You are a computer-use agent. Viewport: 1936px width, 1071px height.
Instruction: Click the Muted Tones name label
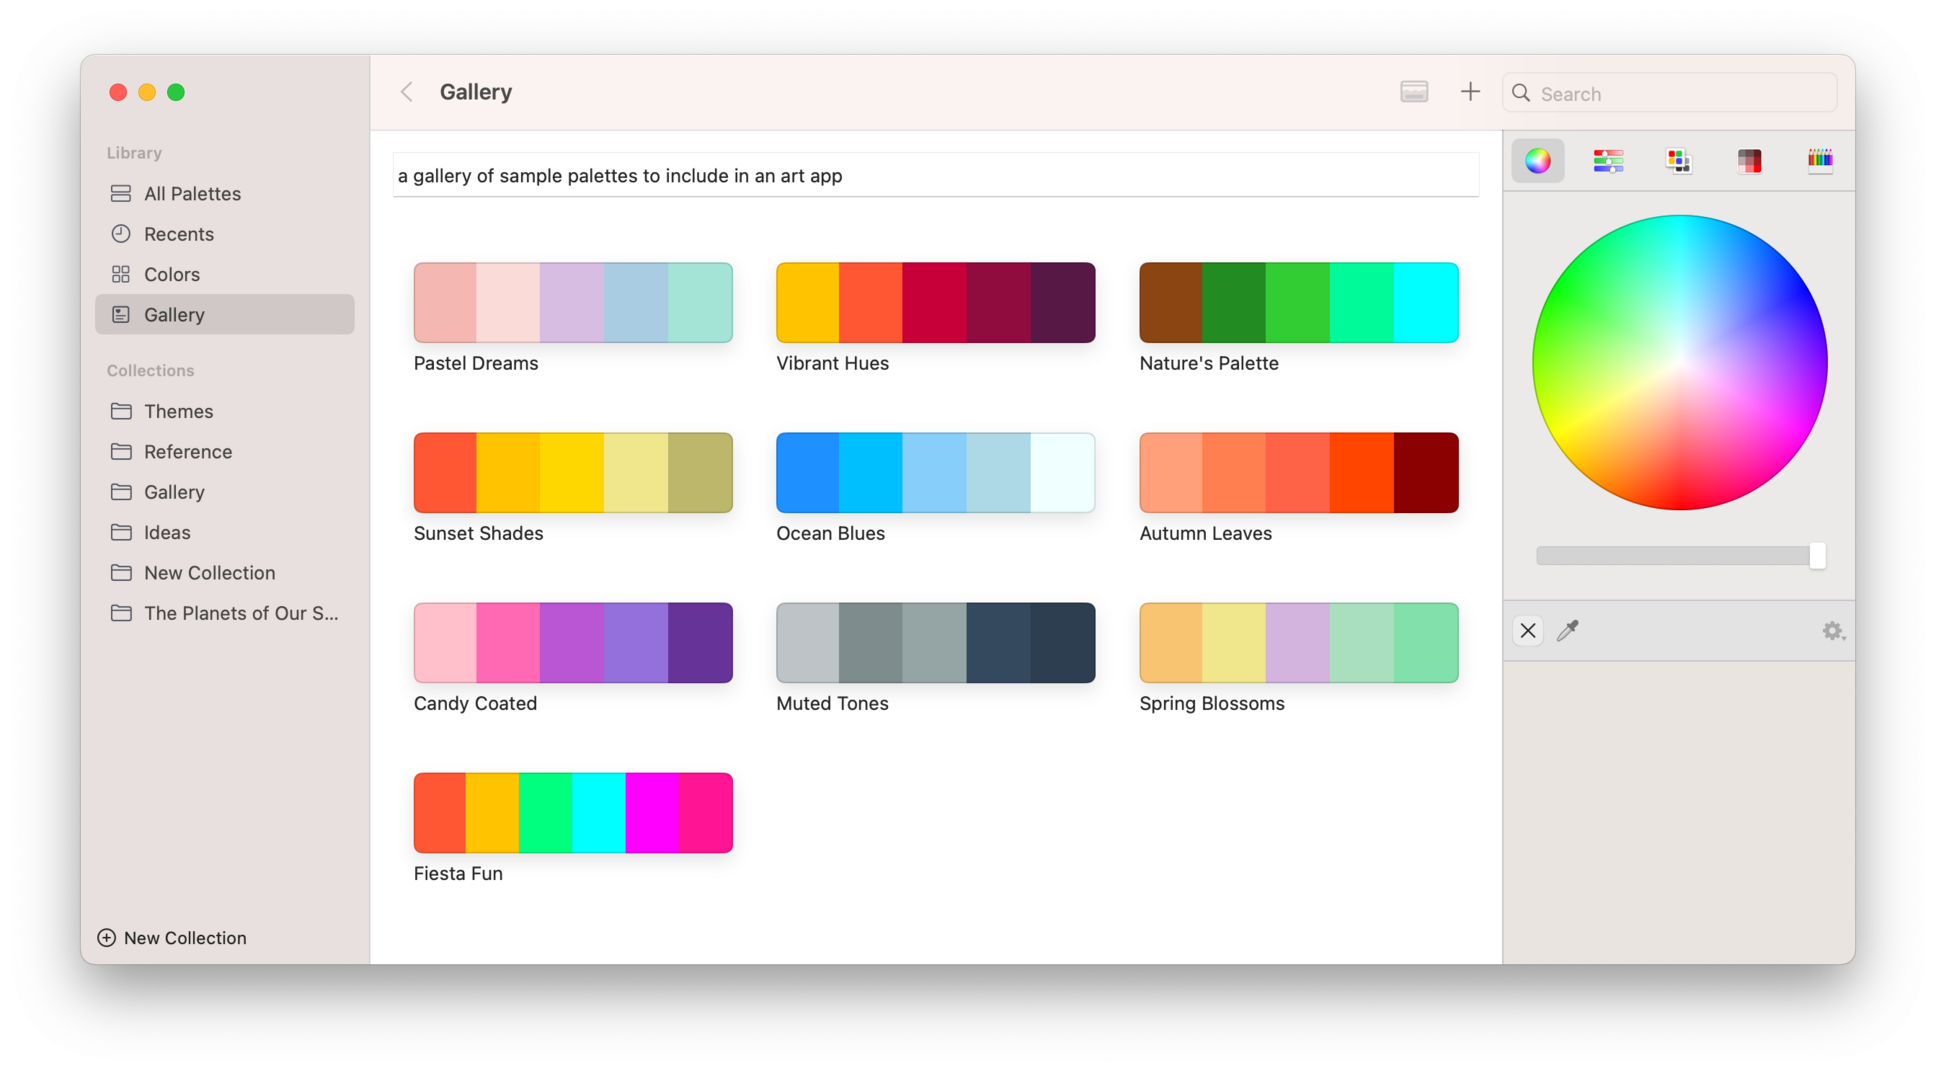(833, 703)
